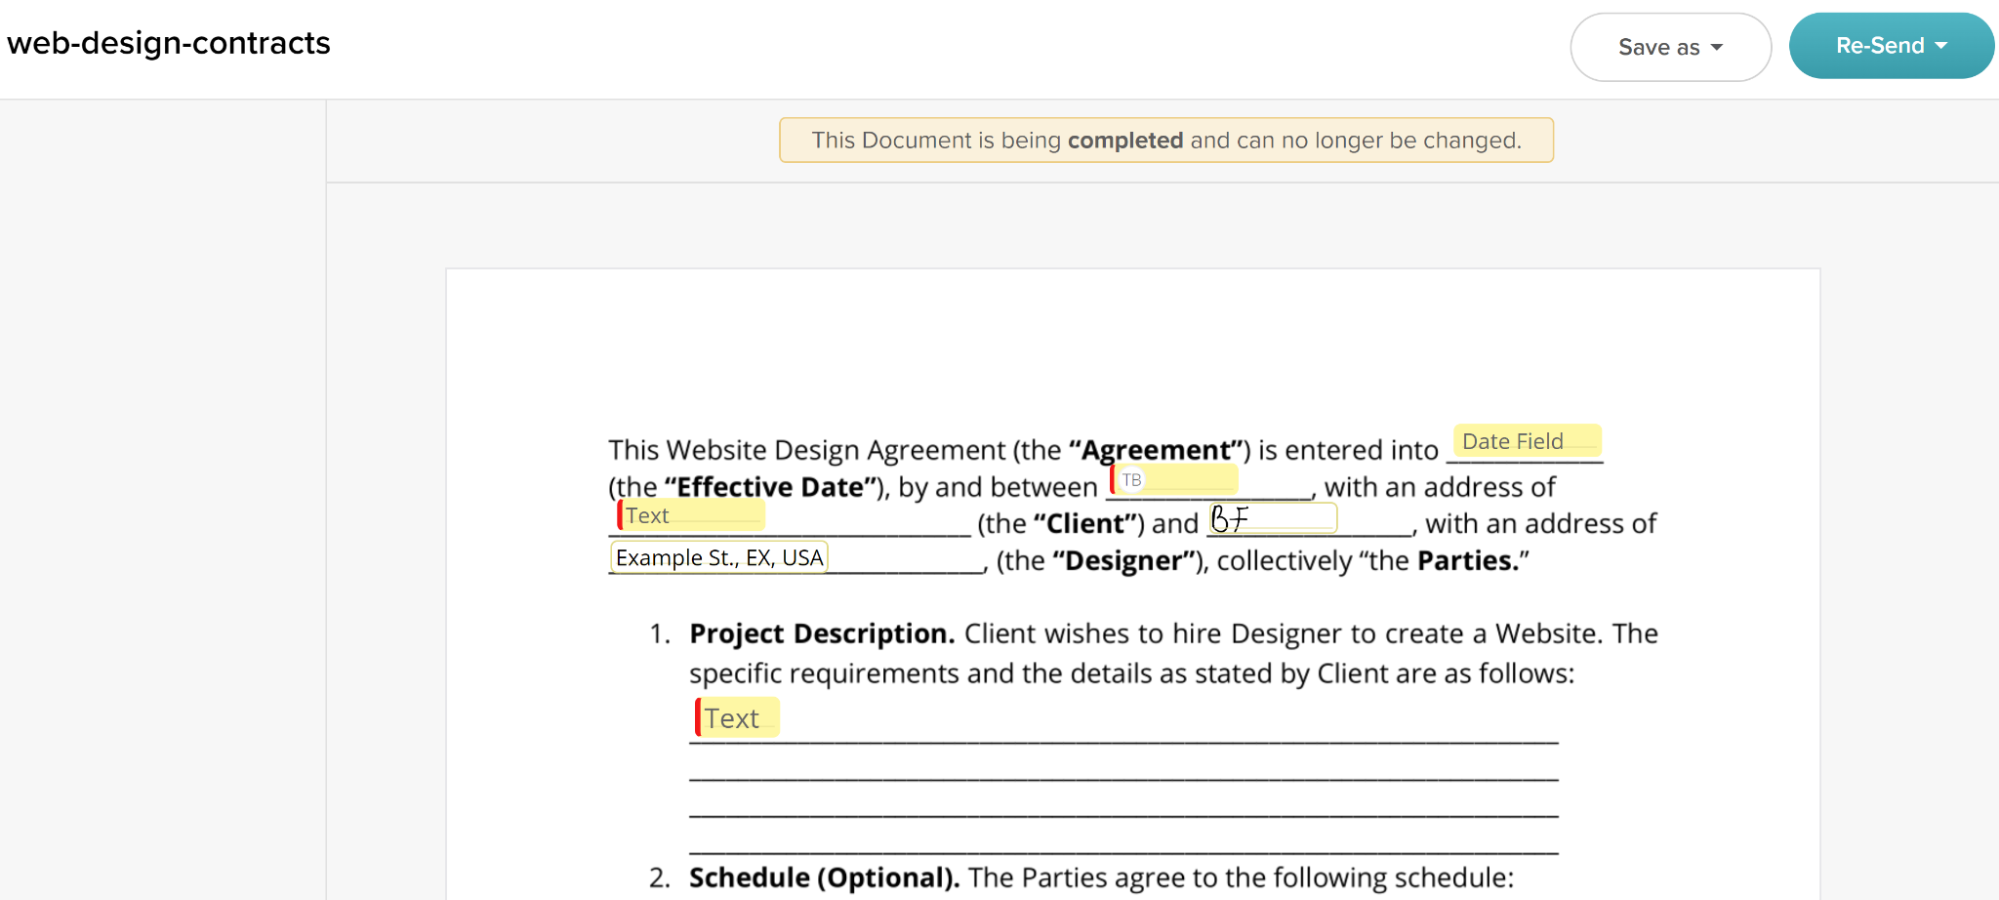
Task: Click the BF designer signature field
Action: pos(1271,516)
